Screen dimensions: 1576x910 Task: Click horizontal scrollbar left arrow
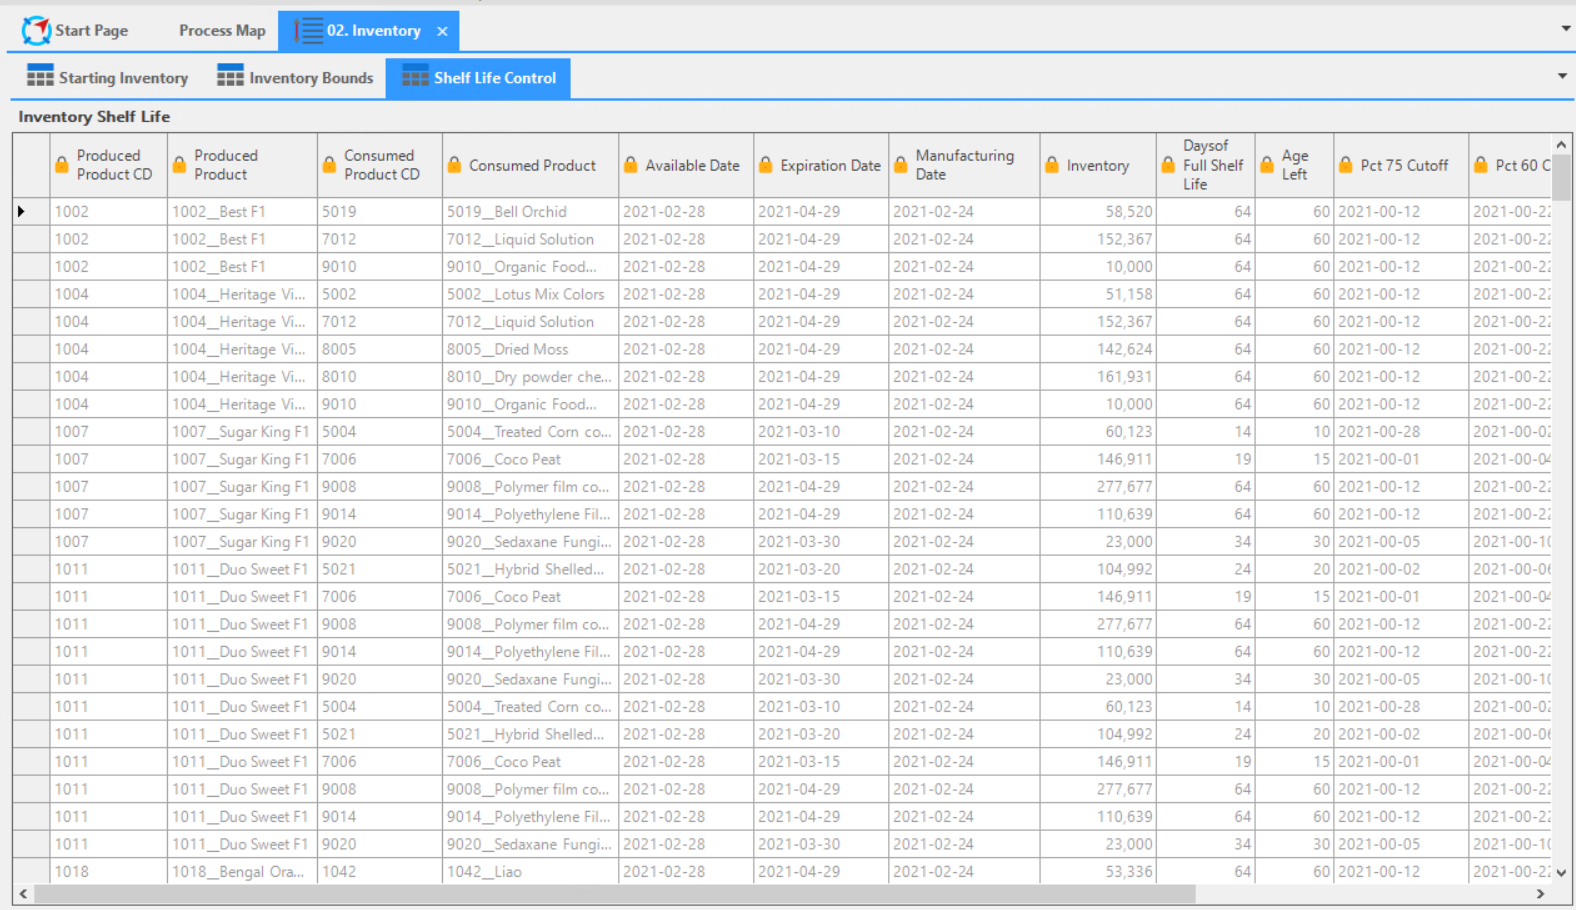pos(23,894)
